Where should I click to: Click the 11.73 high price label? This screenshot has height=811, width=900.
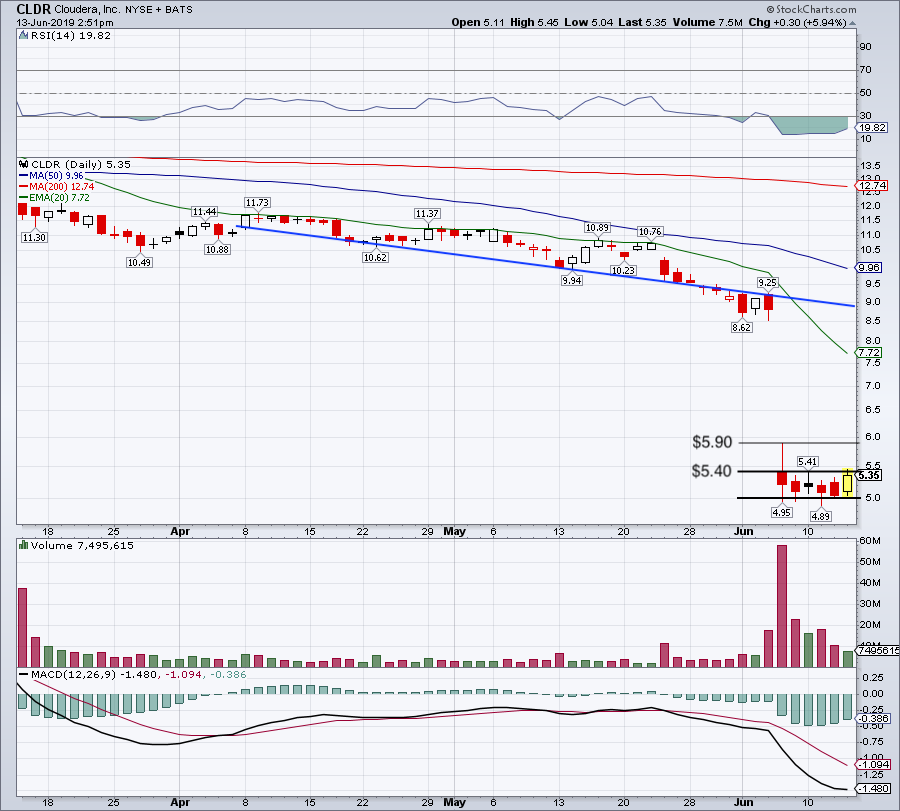coord(257,203)
